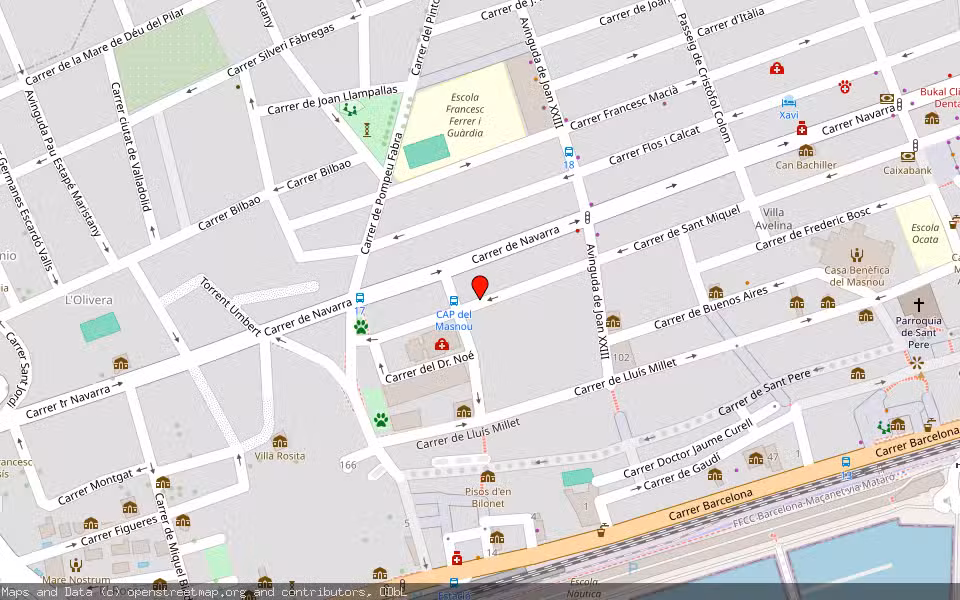Select the playground icon by Carrer de Joan Llampallas

[350, 110]
